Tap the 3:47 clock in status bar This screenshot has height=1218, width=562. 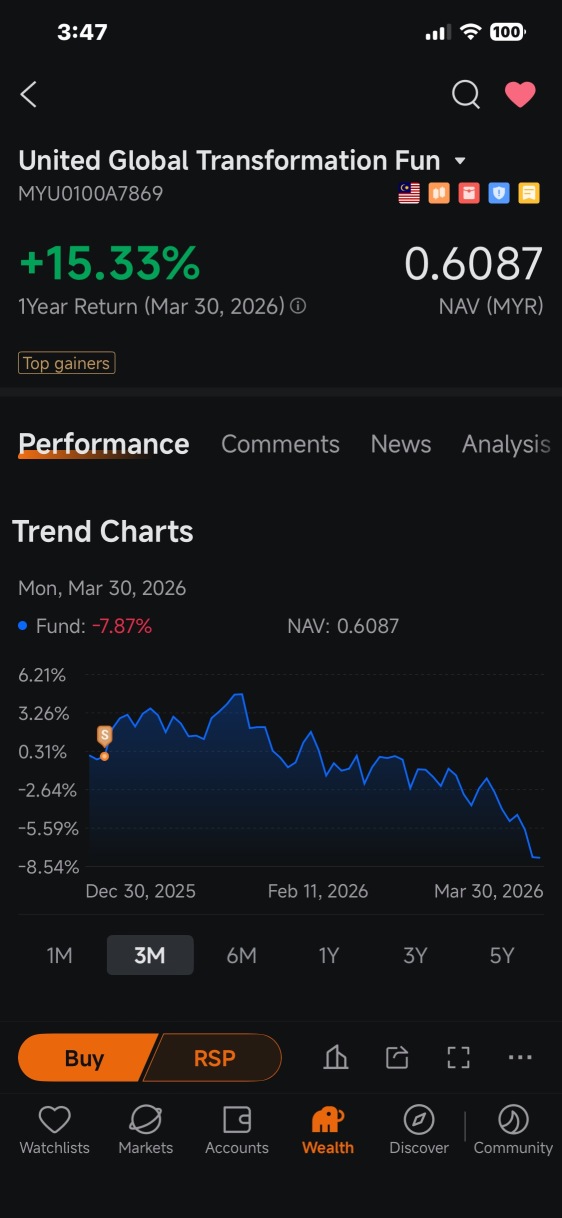(82, 32)
